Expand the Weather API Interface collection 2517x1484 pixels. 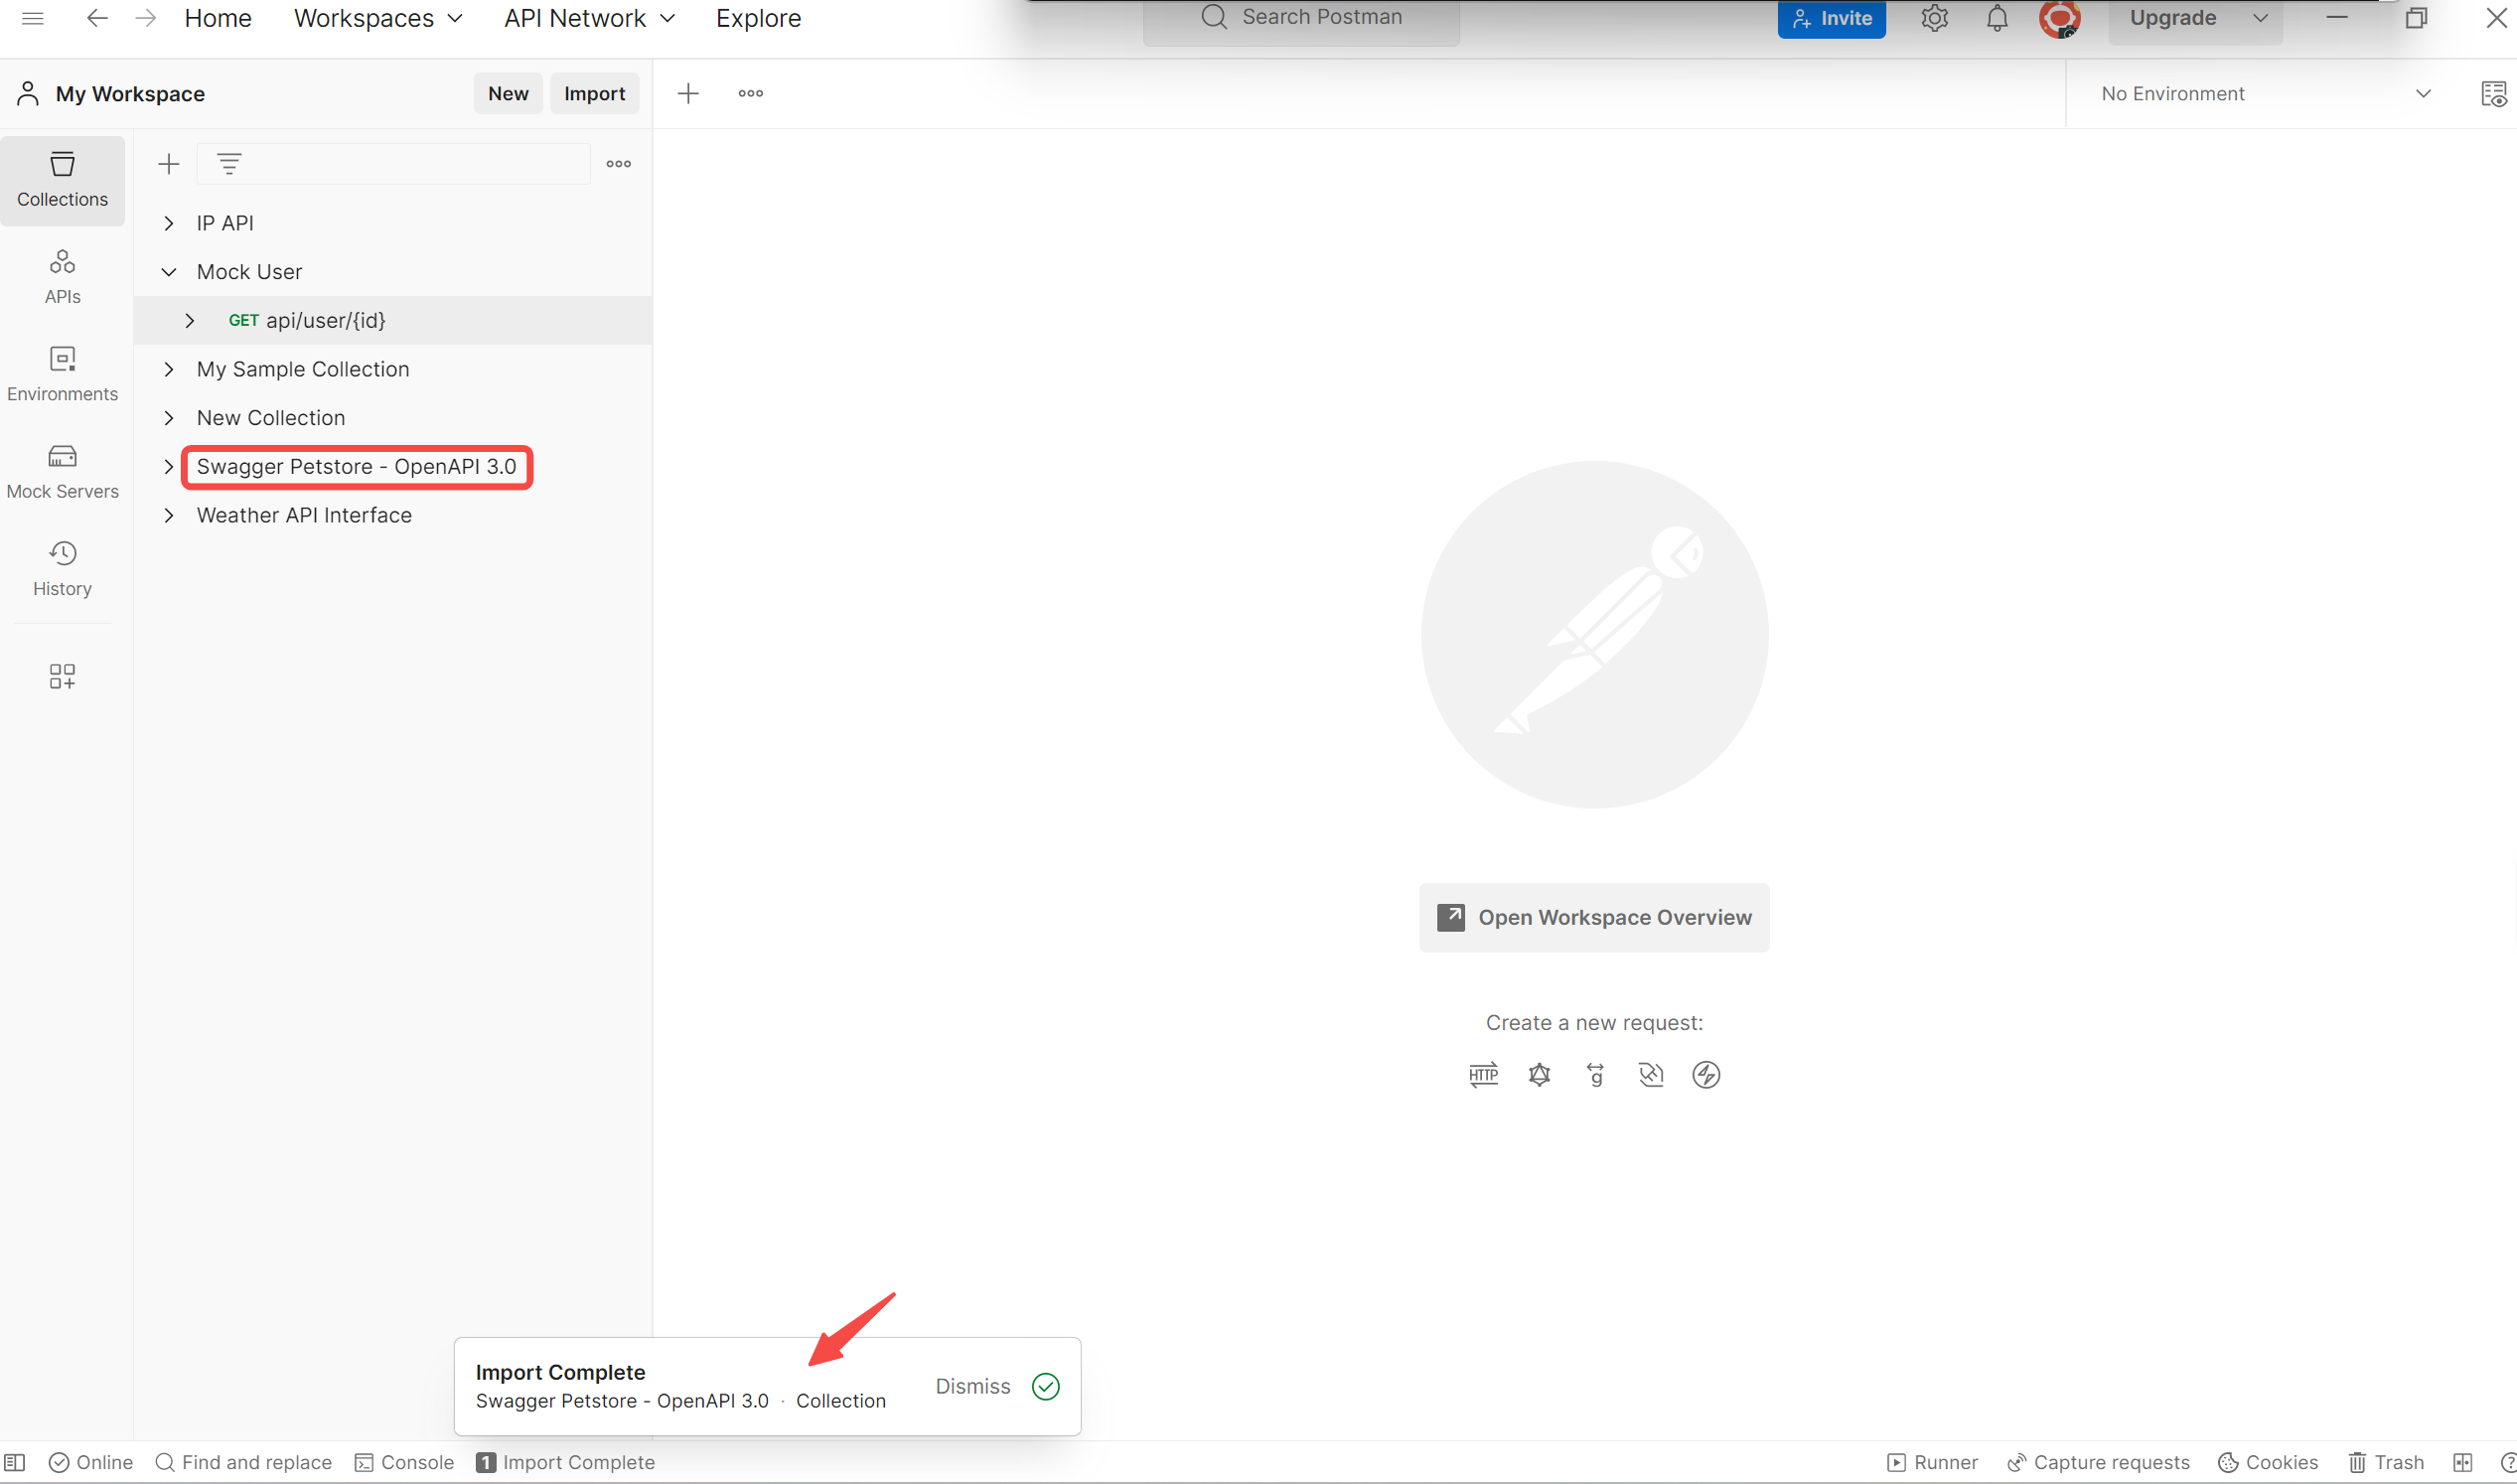(x=168, y=515)
